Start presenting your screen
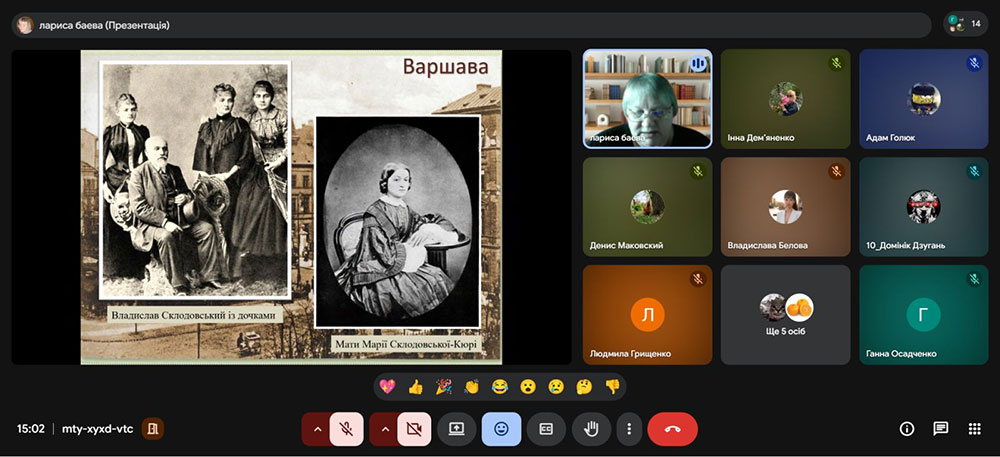The height and width of the screenshot is (457, 1000). (x=457, y=429)
